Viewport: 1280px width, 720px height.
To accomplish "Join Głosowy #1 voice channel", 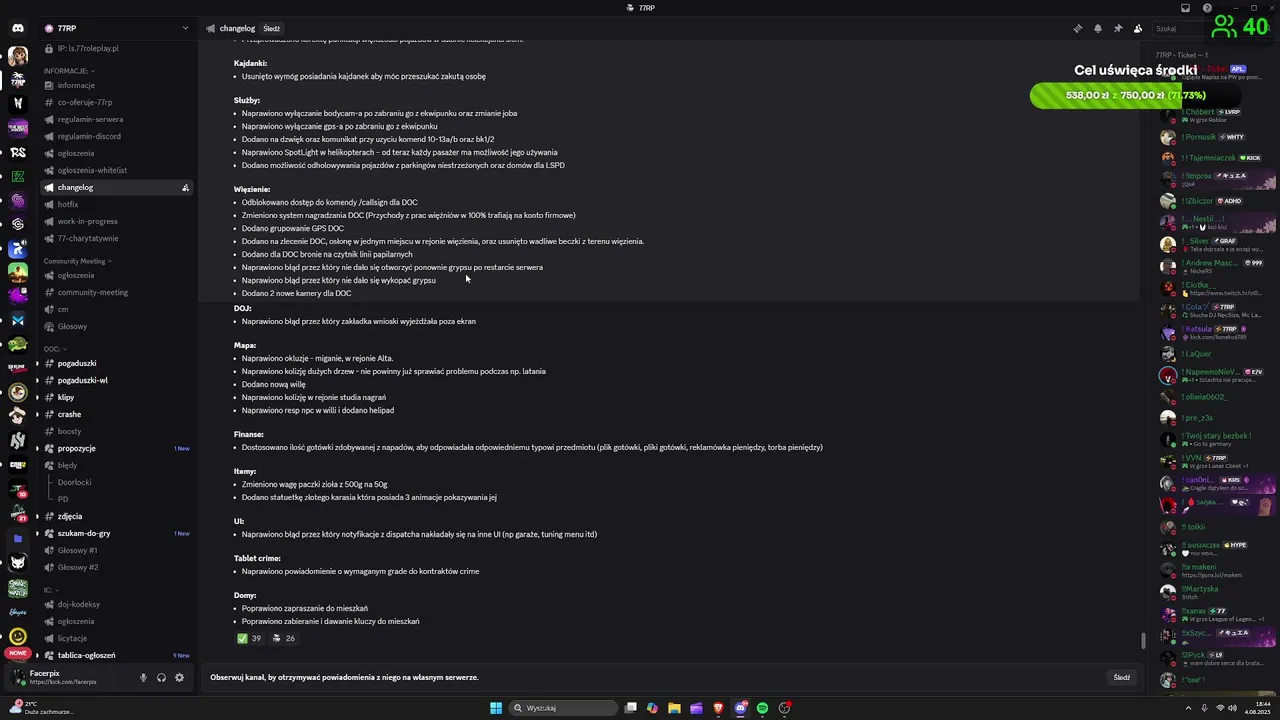I will pos(117,550).
